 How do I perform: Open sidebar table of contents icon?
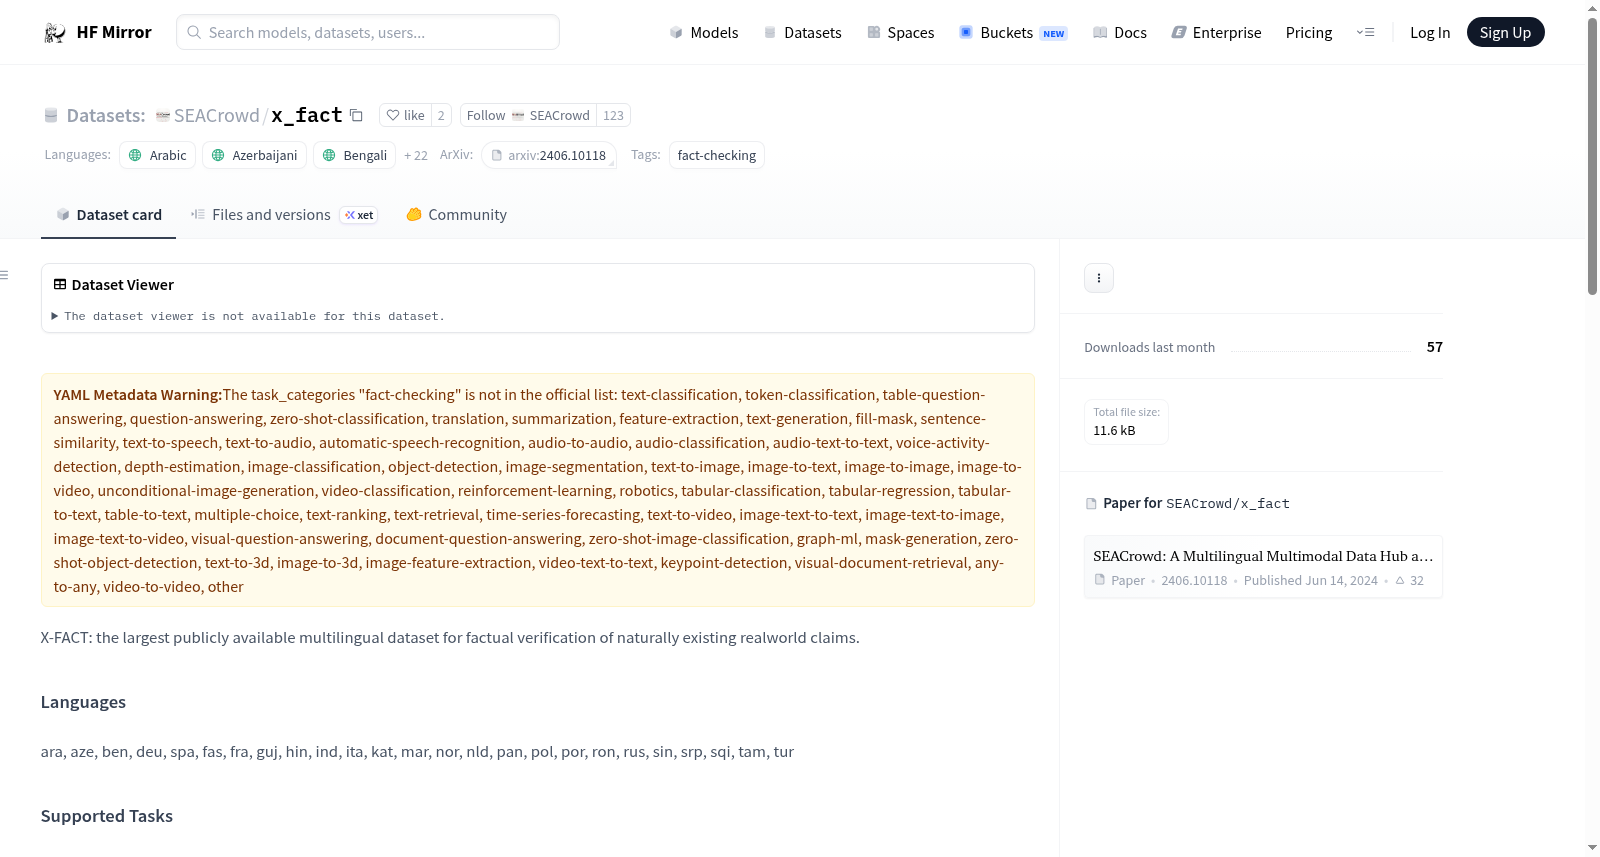[x=5, y=275]
